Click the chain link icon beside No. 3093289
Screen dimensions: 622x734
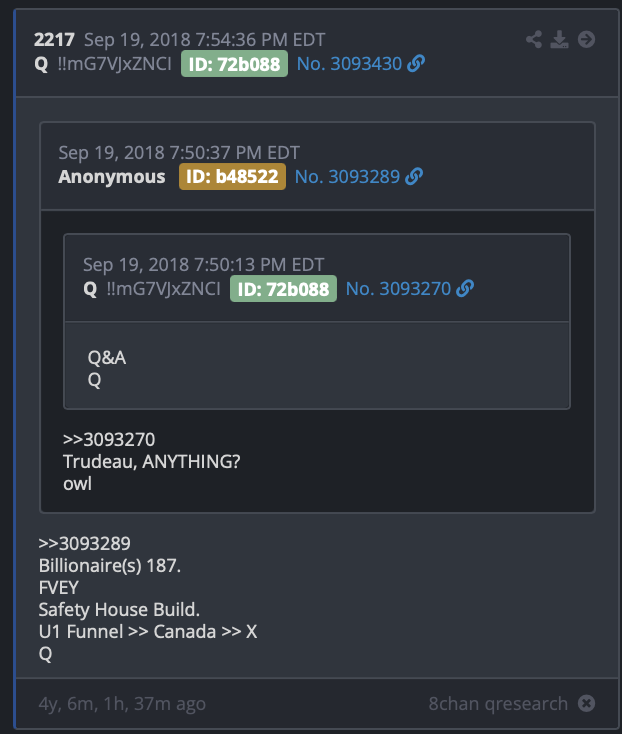coord(414,176)
